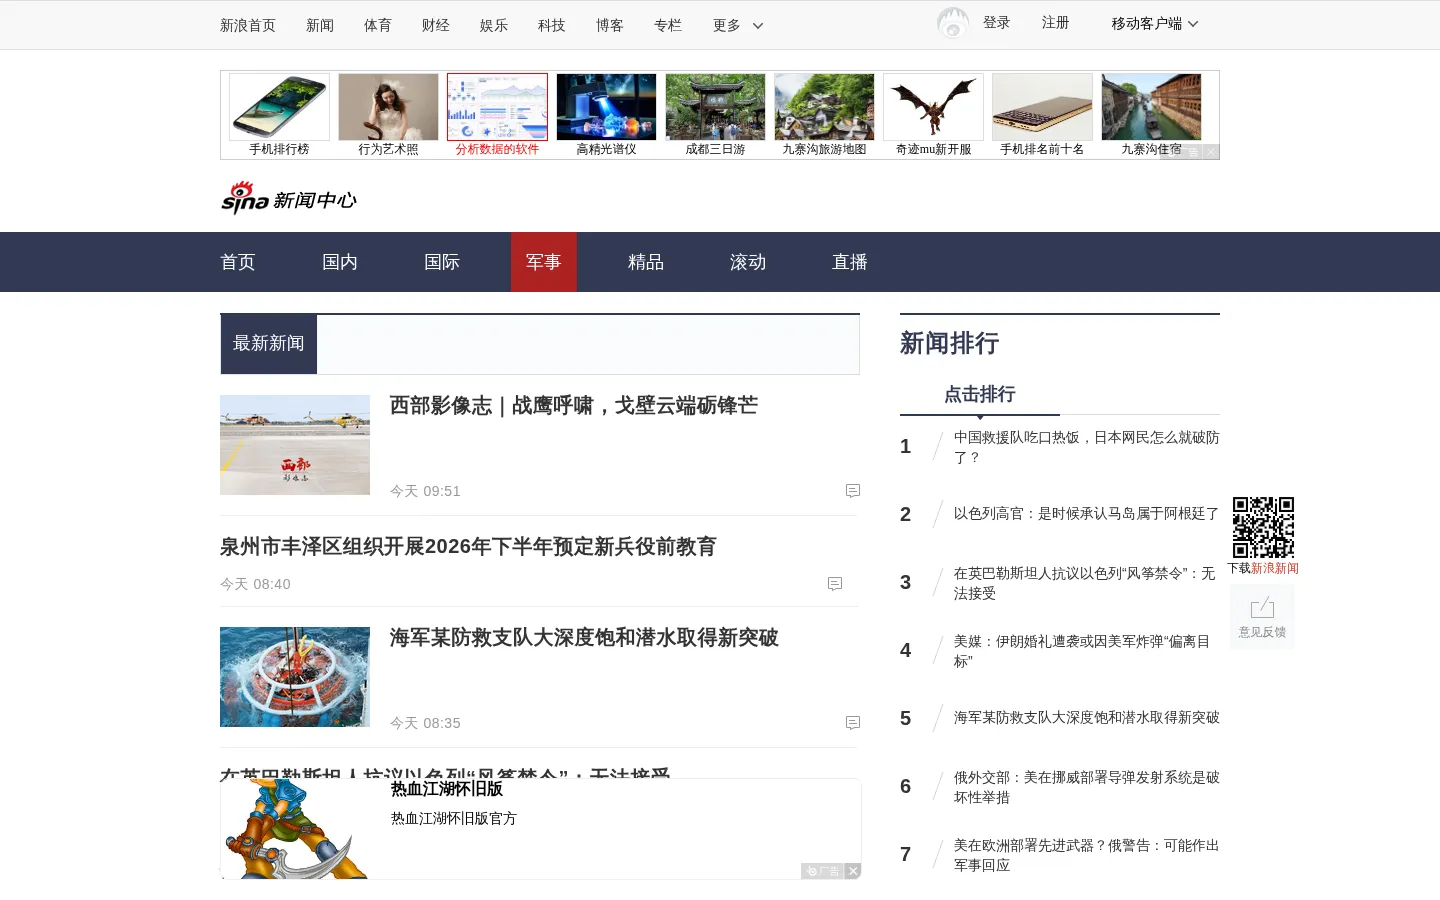Open ranked story 俄外交部 about 挪威
1440x900 pixels.
click(1086, 787)
